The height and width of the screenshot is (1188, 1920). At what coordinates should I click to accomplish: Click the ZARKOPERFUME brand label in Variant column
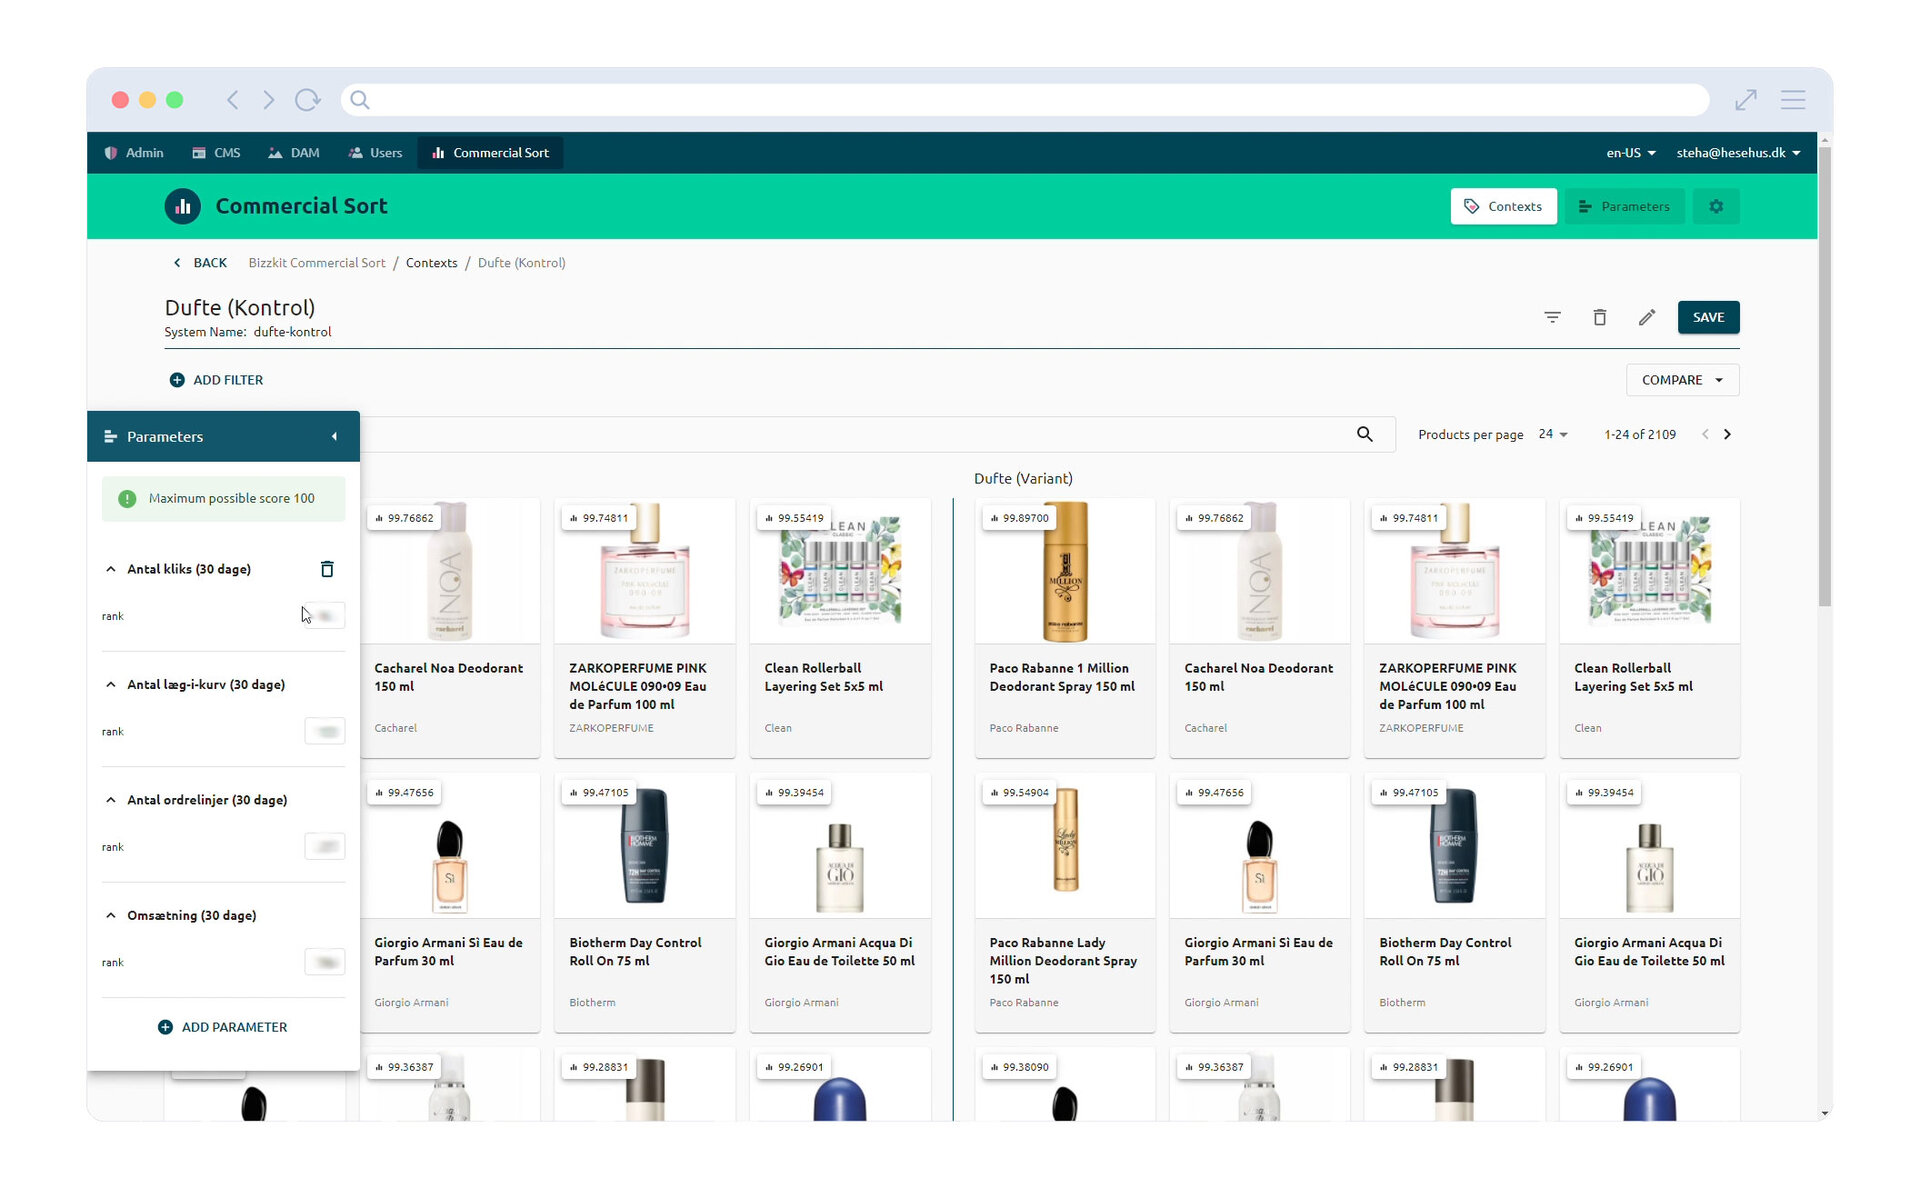1421,728
